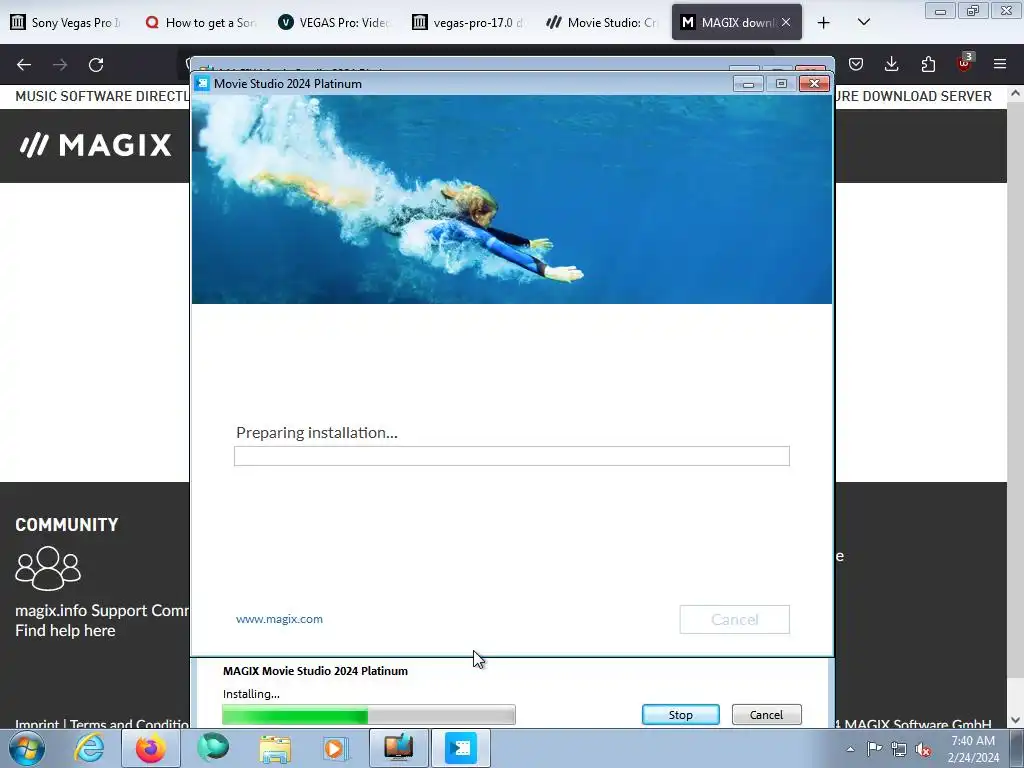The image size is (1024, 768).
Task: Click MUSIC SOFTWARE DIRECTLY header text
Action: click(102, 96)
